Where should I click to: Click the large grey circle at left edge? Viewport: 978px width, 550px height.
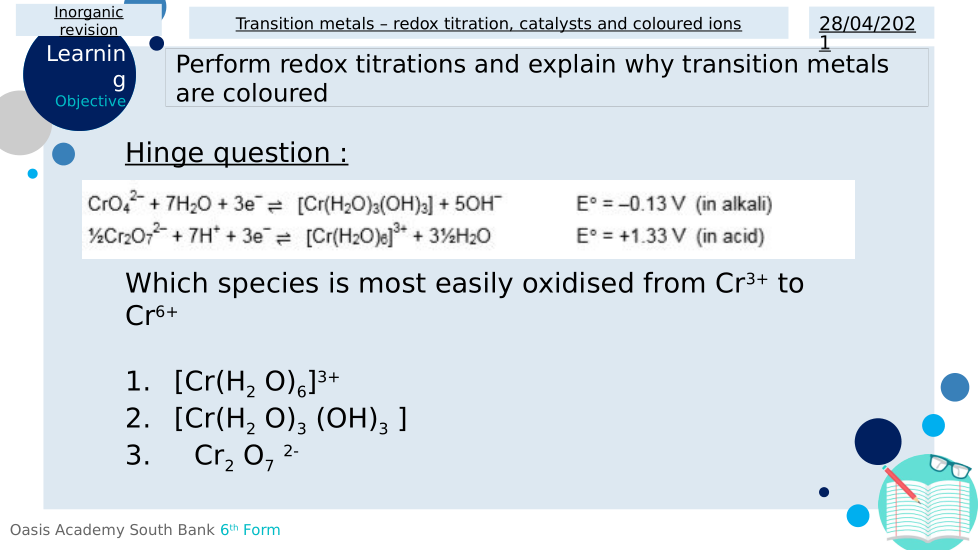point(20,123)
